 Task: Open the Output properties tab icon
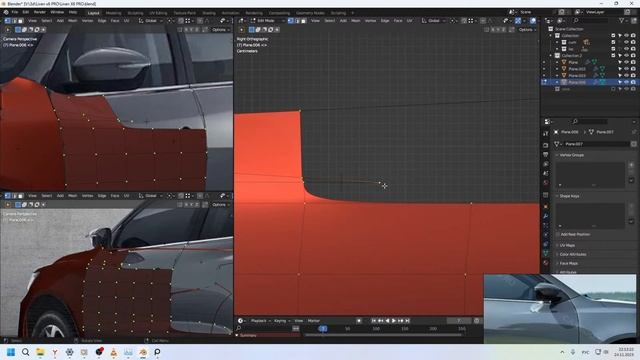click(546, 155)
